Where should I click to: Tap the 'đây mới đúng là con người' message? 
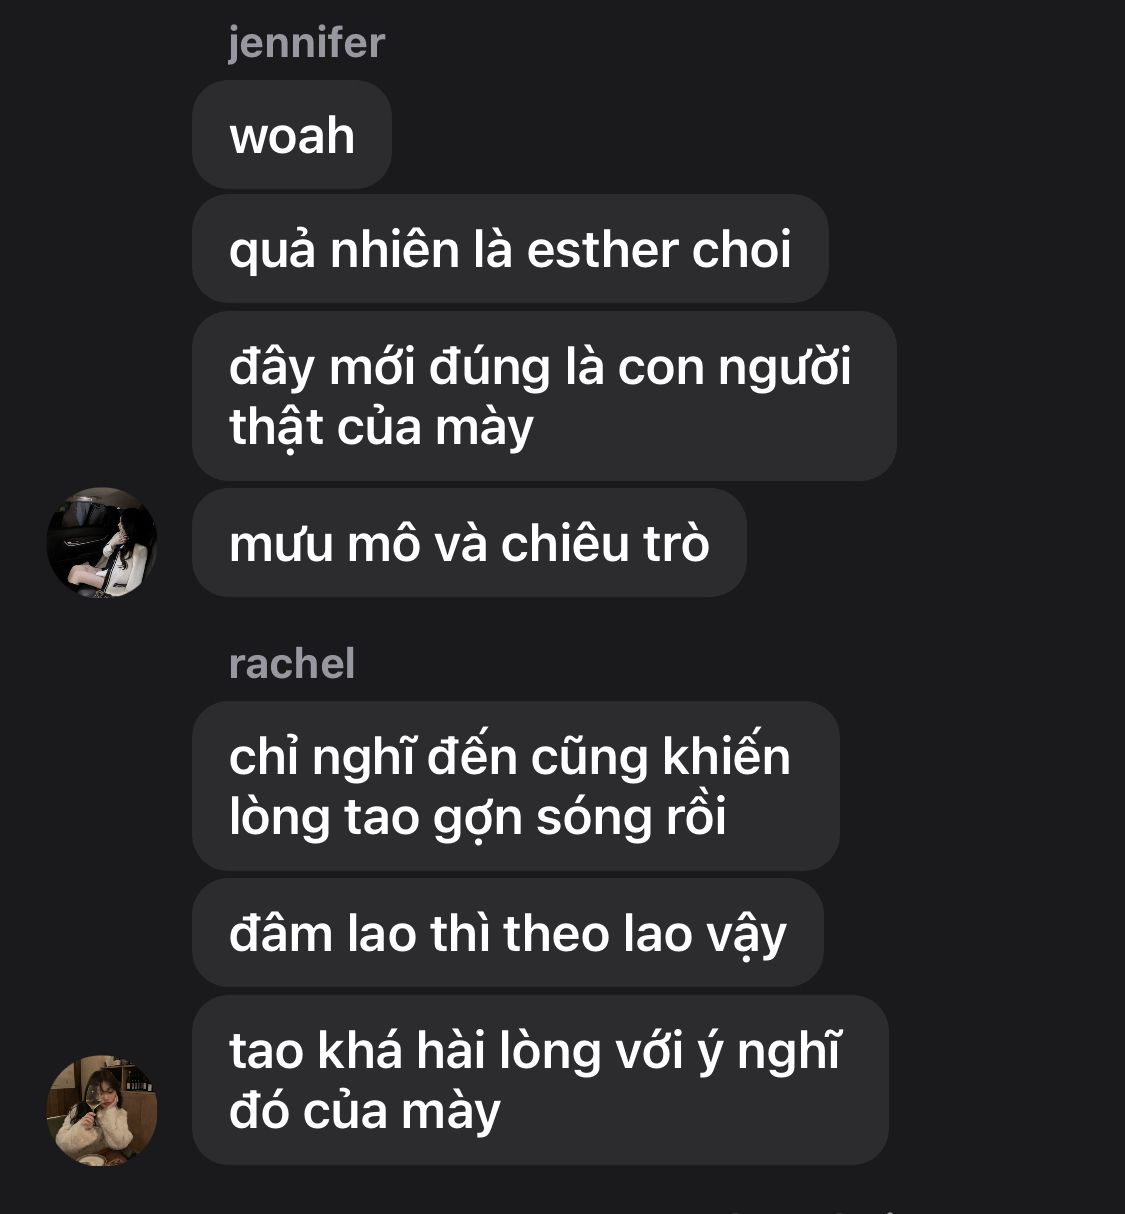(544, 396)
